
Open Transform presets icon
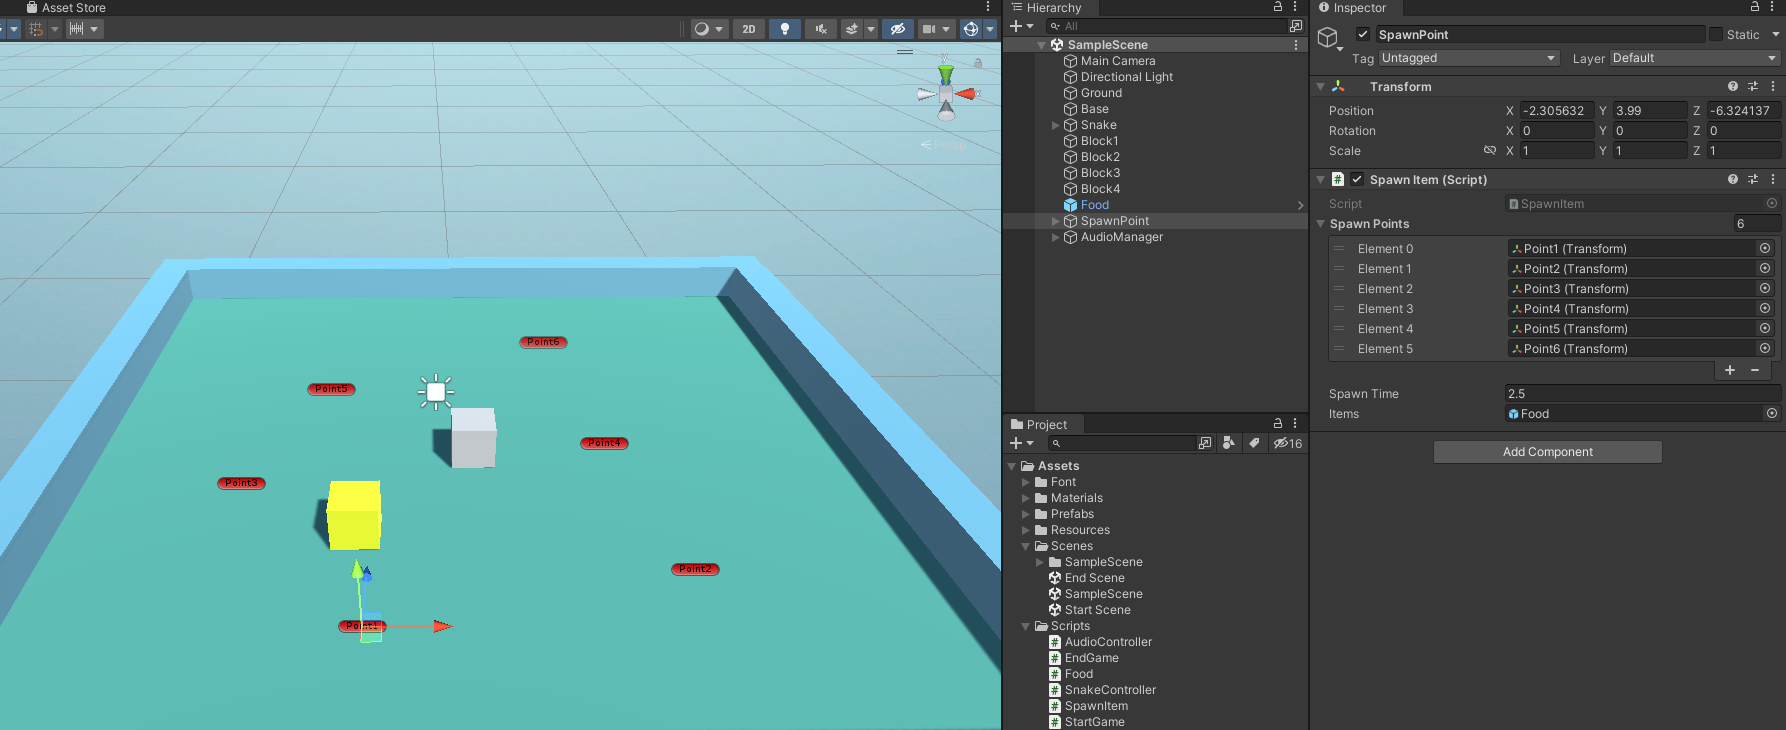pyautogui.click(x=1753, y=87)
